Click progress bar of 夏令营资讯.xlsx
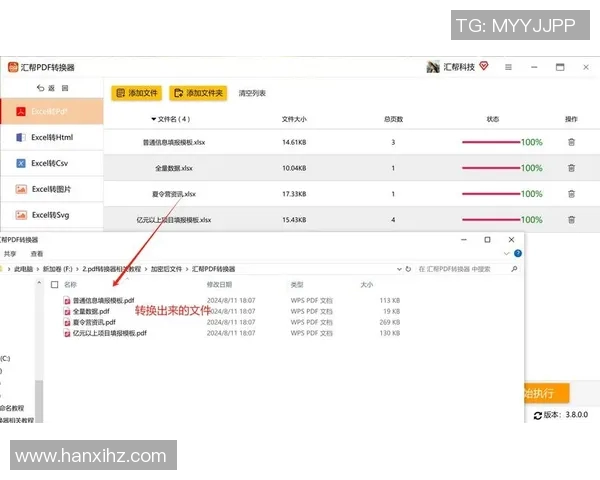This screenshot has width=600, height=480. click(x=491, y=194)
